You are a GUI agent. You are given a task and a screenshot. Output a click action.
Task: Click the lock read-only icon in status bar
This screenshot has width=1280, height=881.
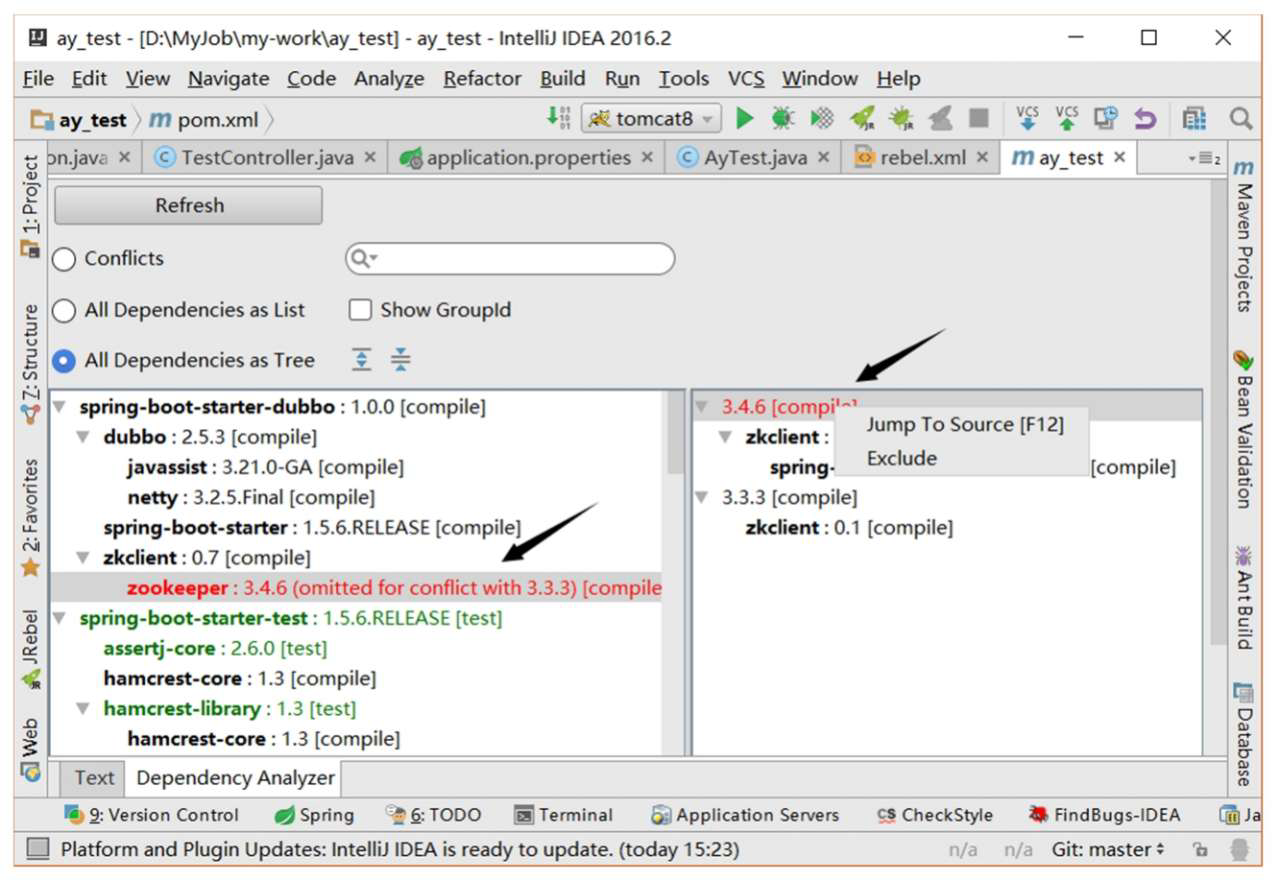coord(1200,850)
